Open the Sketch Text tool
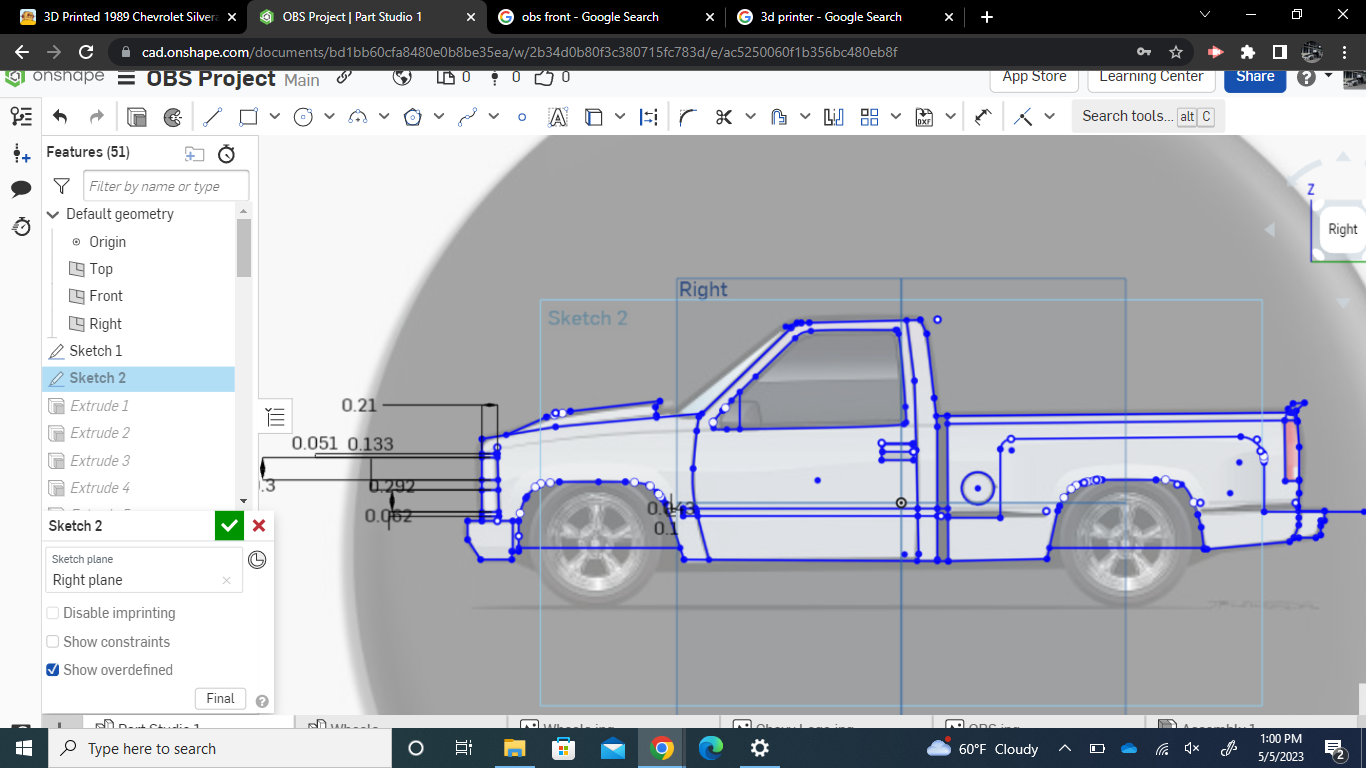Viewport: 1366px width, 768px height. (557, 116)
